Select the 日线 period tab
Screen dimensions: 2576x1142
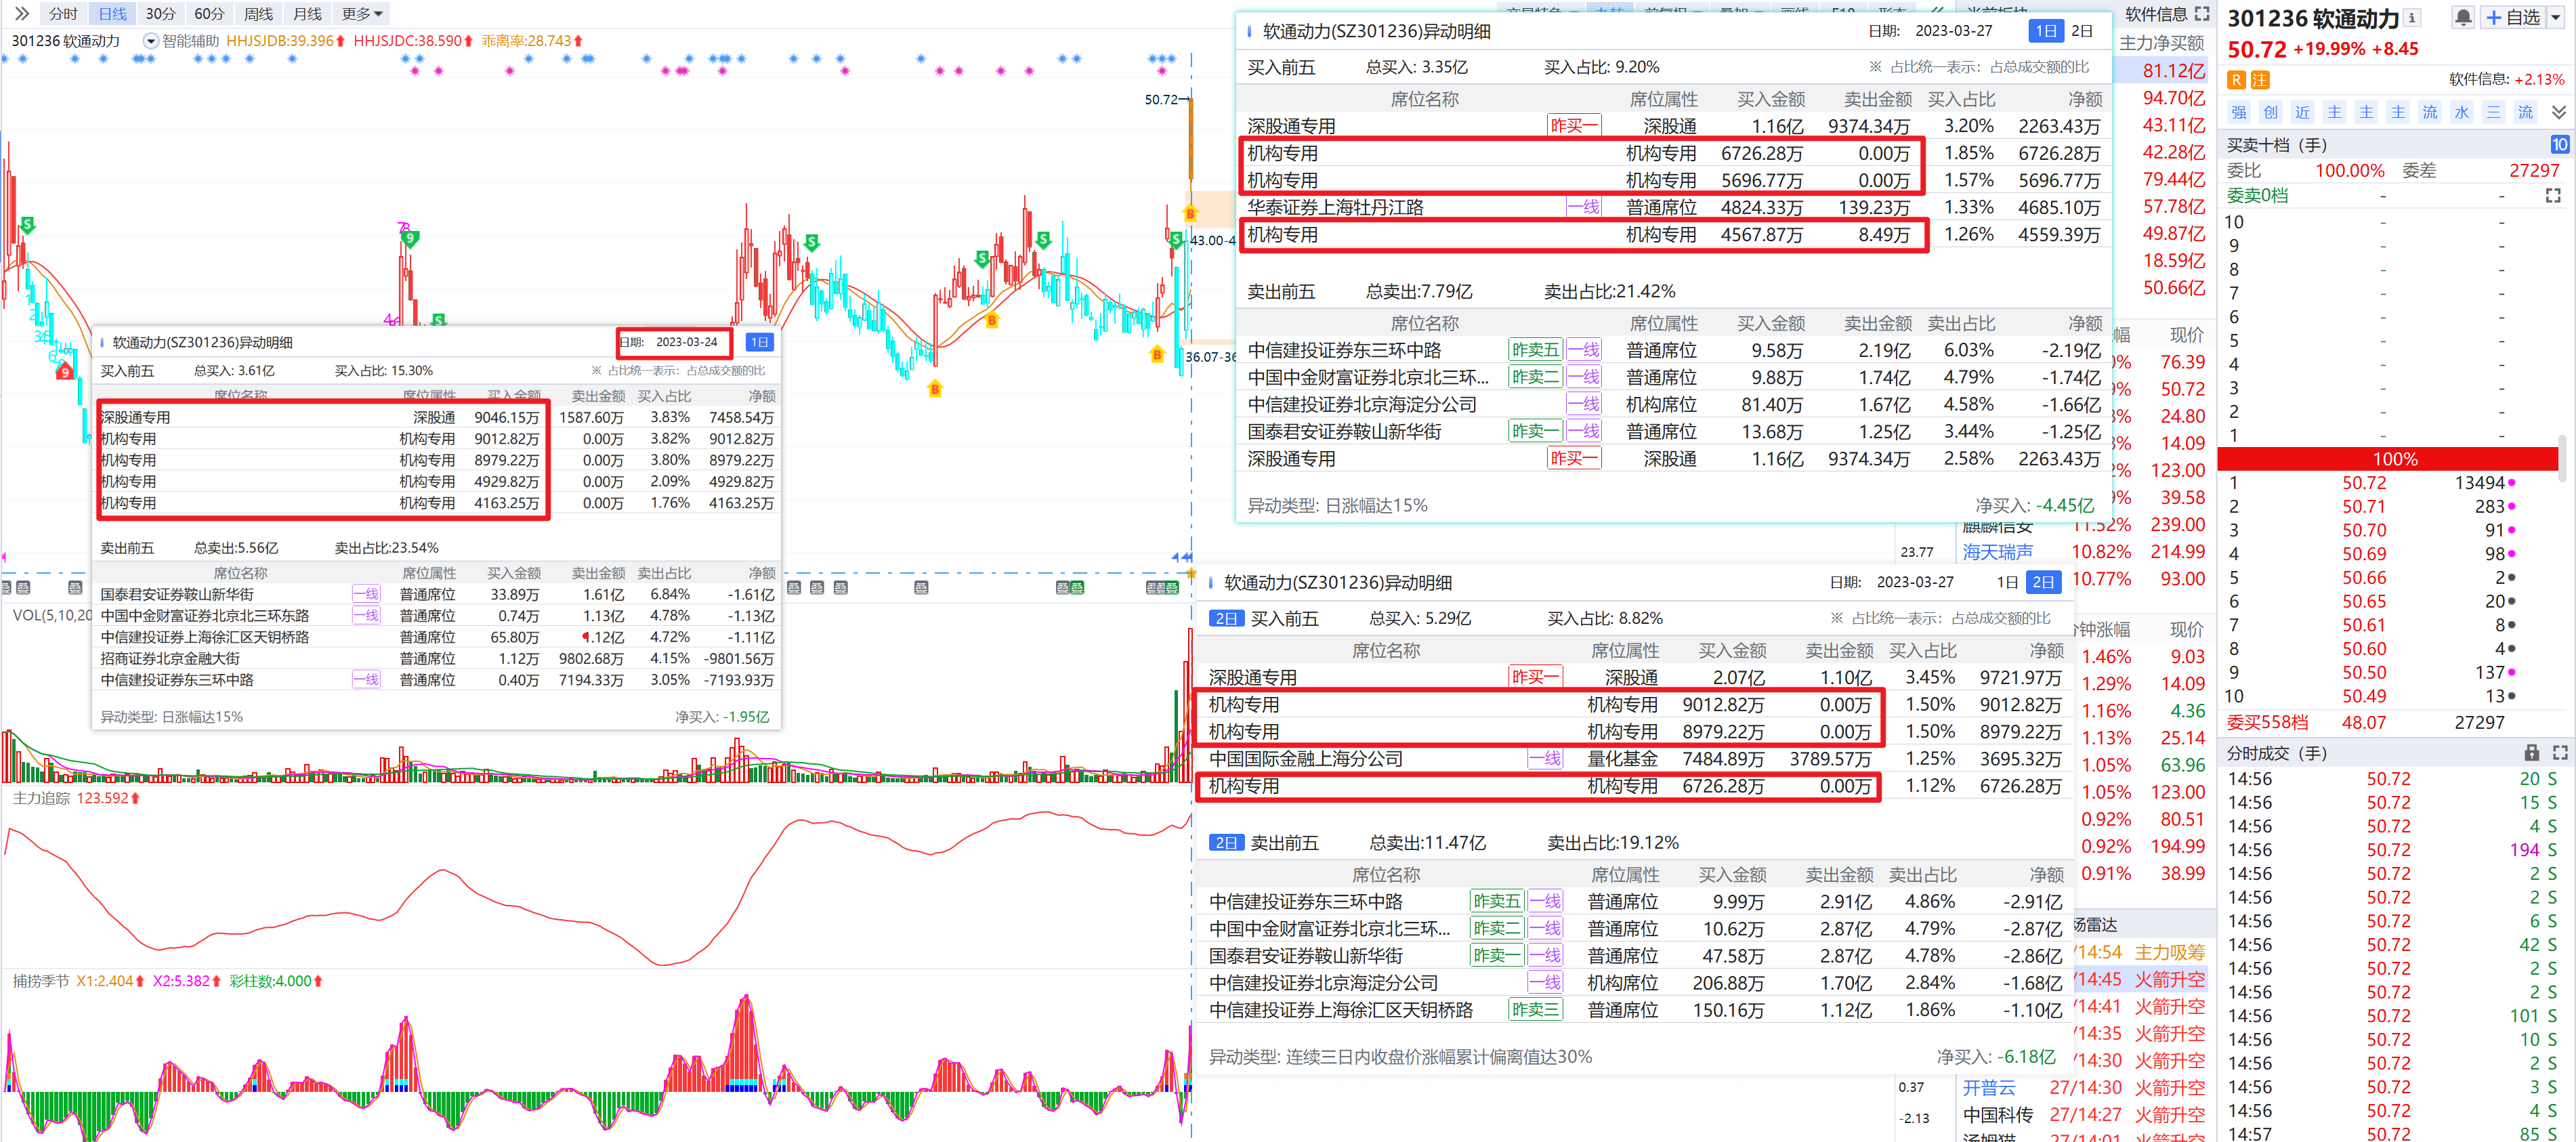pyautogui.click(x=112, y=13)
